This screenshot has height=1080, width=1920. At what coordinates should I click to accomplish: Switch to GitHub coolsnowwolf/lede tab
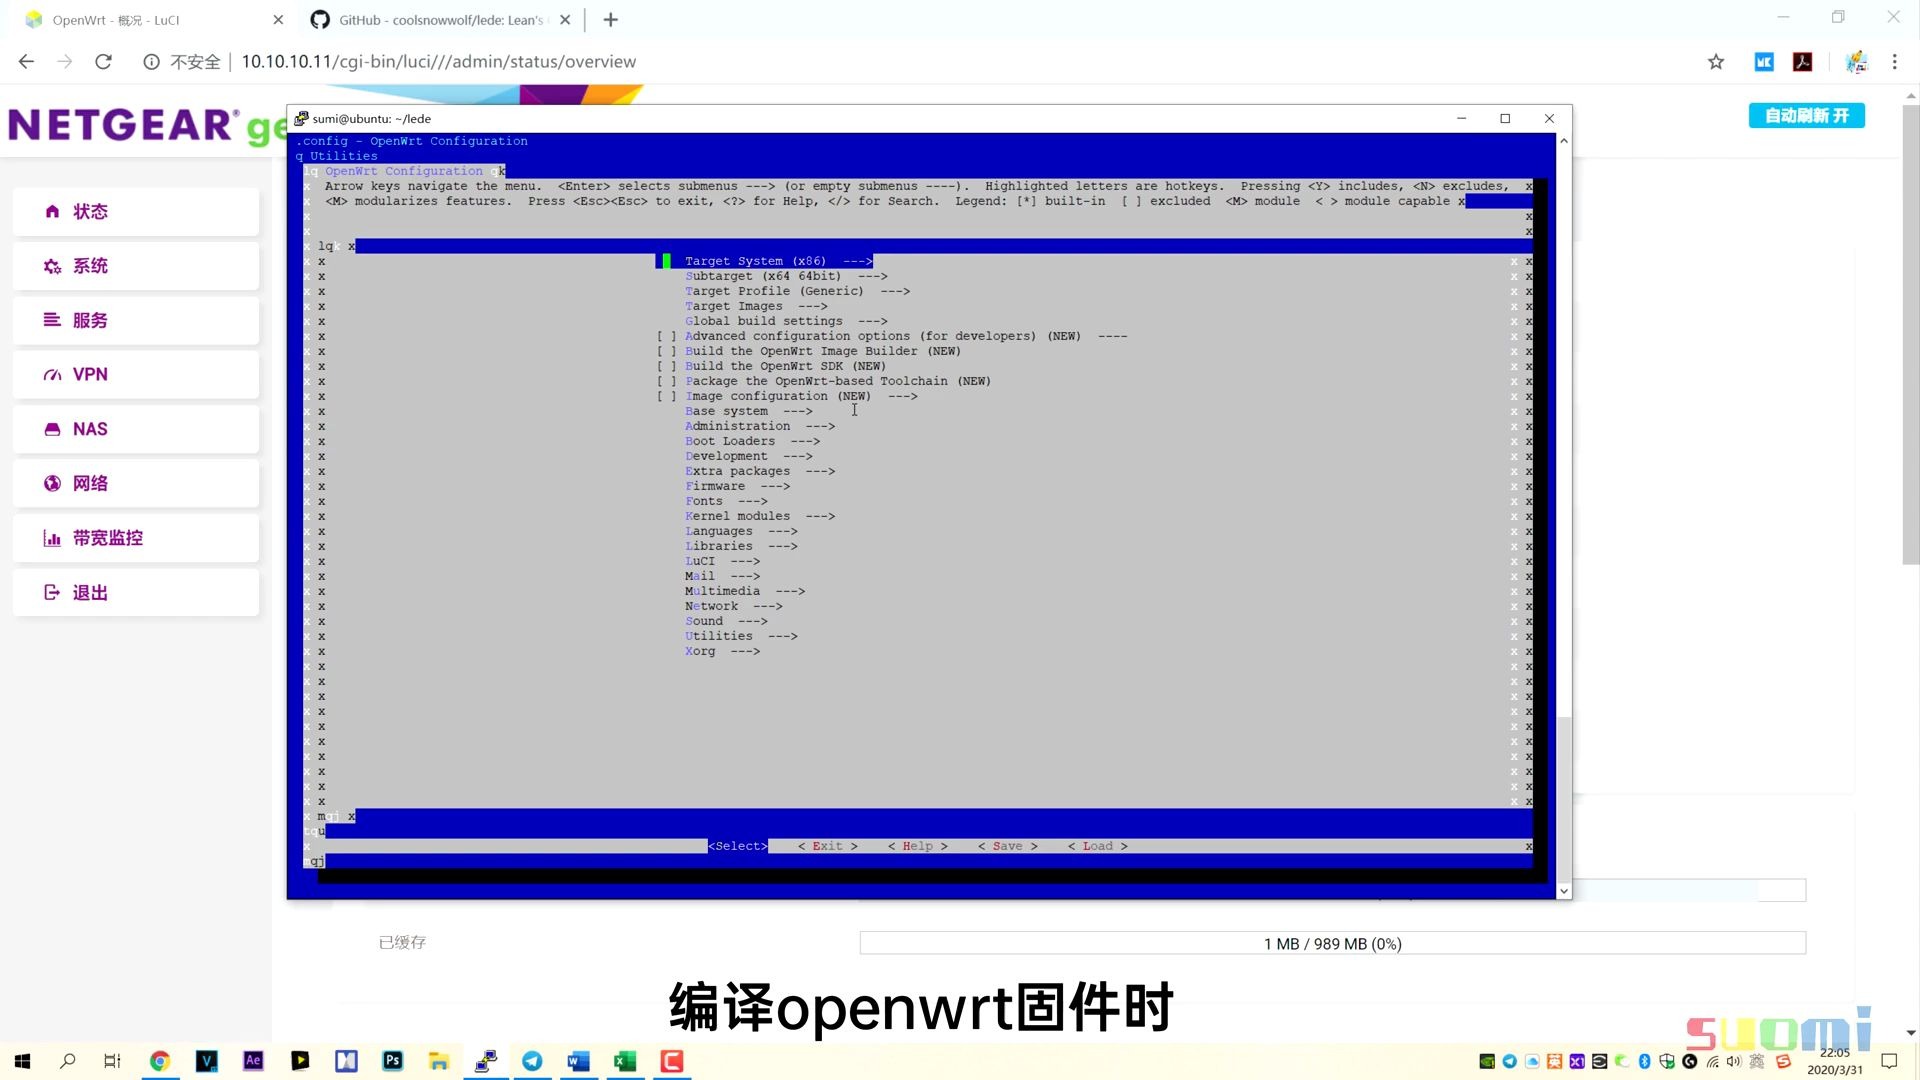click(440, 20)
